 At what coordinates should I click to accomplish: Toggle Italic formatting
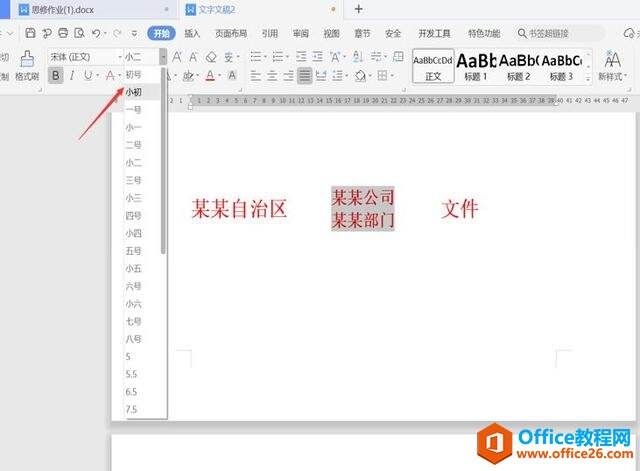[x=72, y=76]
